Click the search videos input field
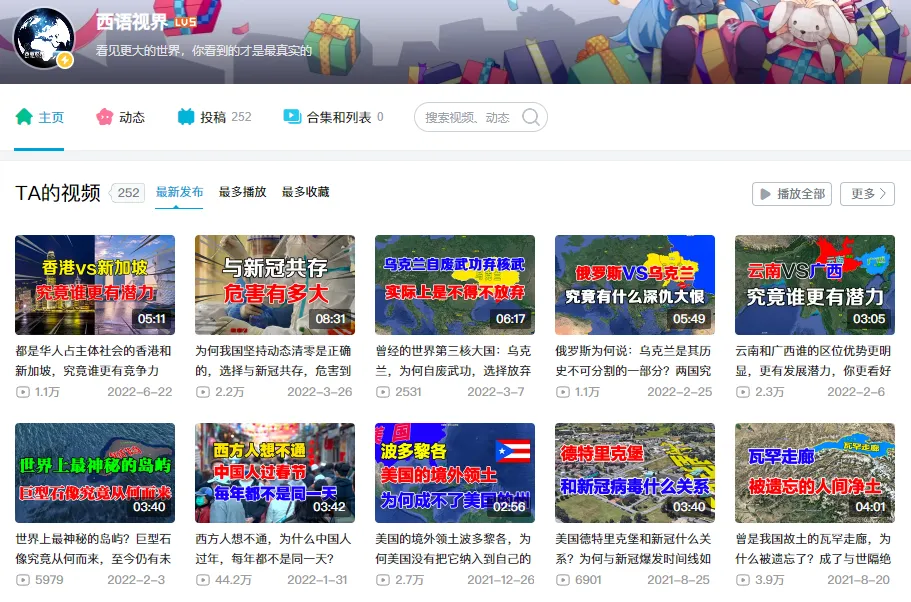911x602 pixels. (468, 117)
